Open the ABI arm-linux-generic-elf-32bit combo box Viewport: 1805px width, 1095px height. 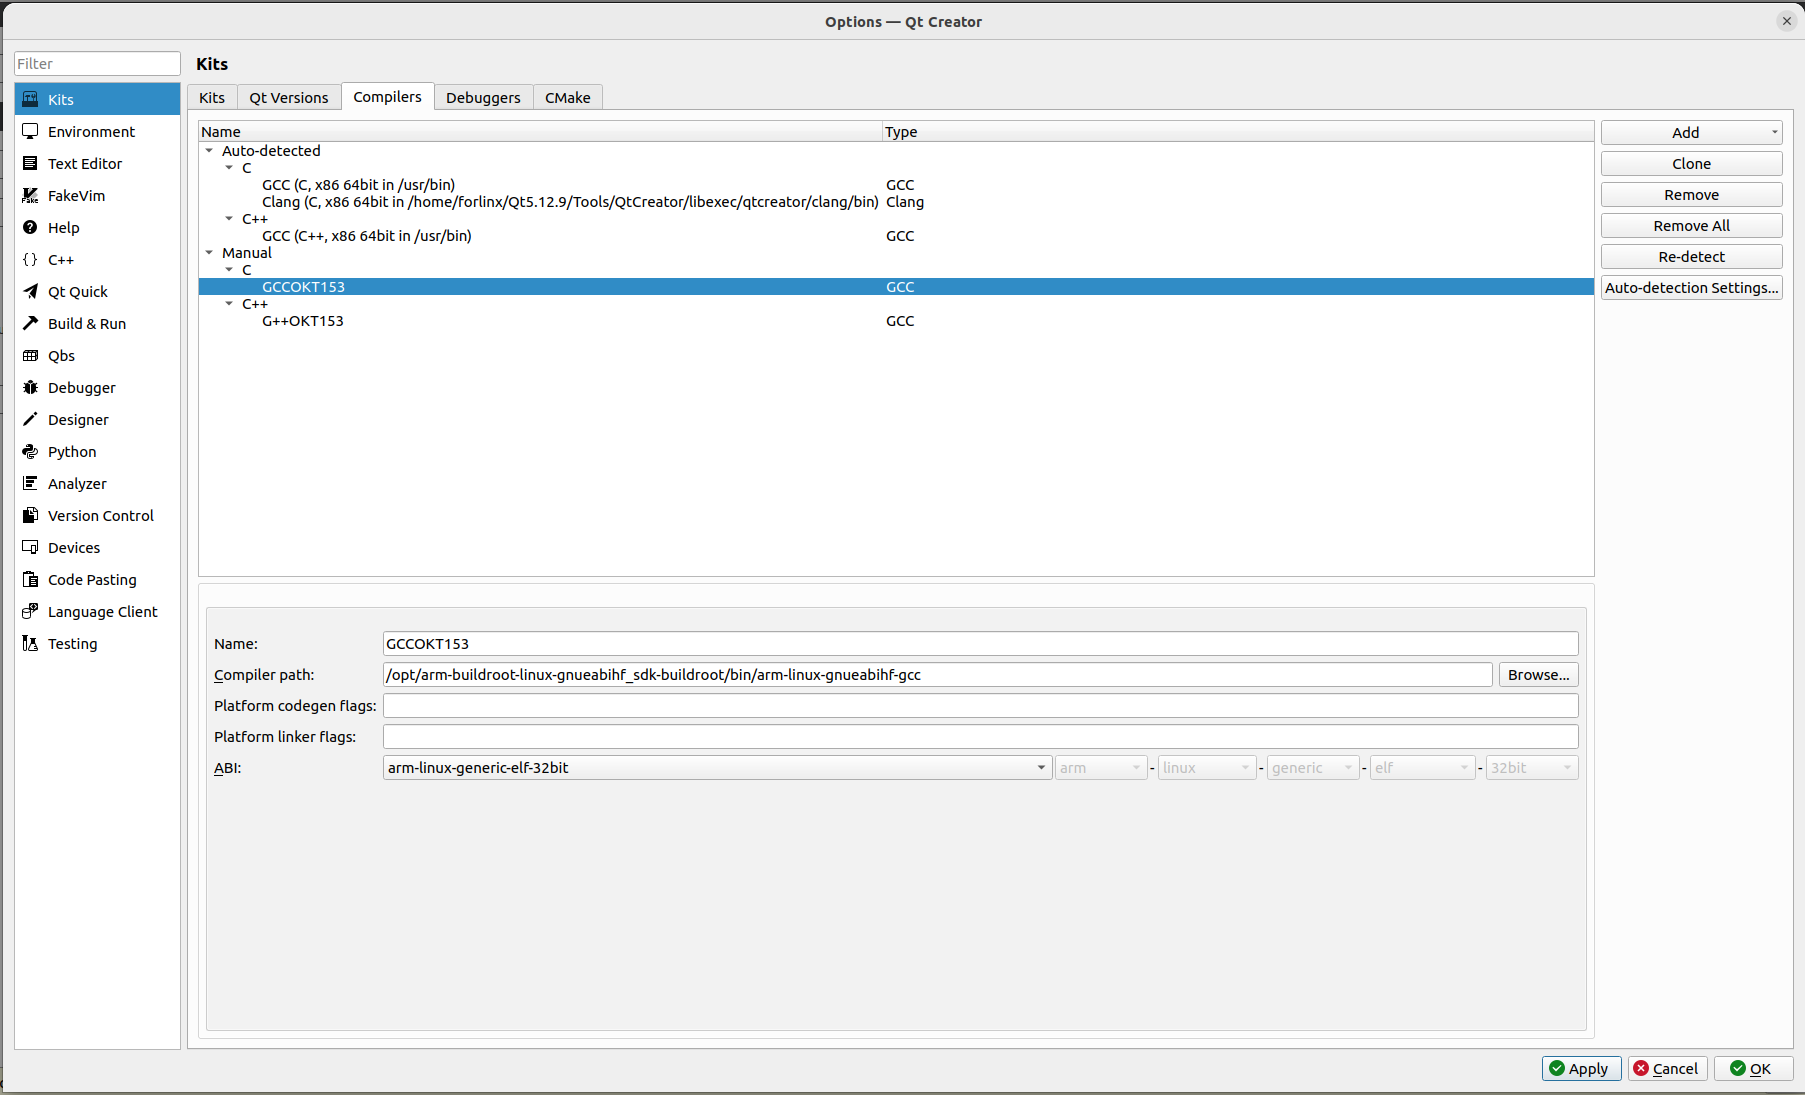[x=717, y=768]
